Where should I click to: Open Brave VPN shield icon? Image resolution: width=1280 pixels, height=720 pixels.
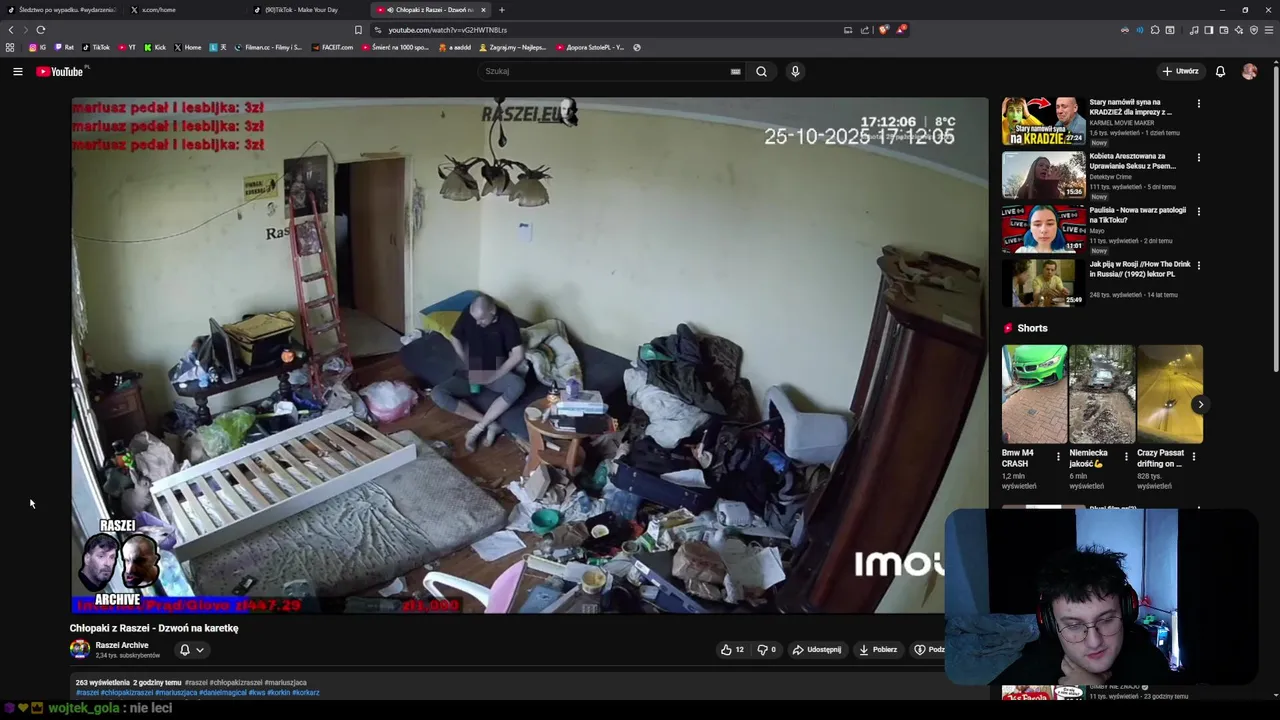coord(1254,30)
